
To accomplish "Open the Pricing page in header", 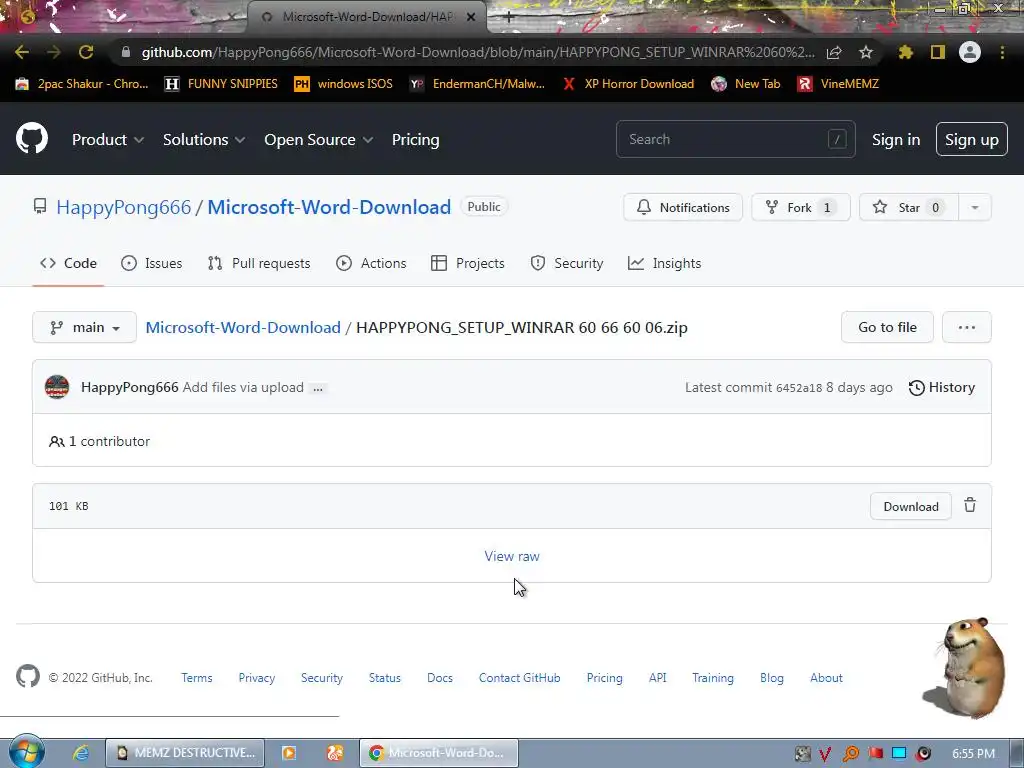I will click(415, 140).
